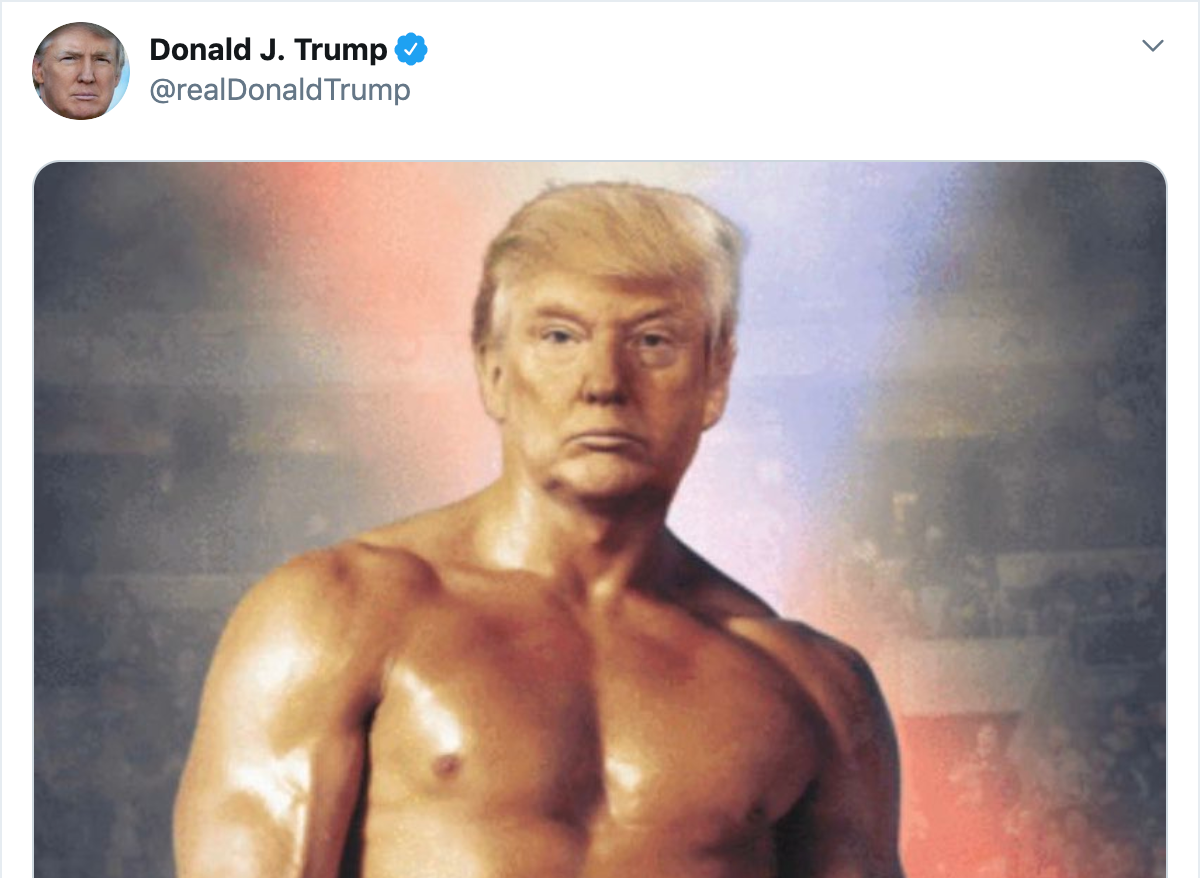Open the media preview with the rounded corners
This screenshot has width=1200, height=878.
click(600, 520)
